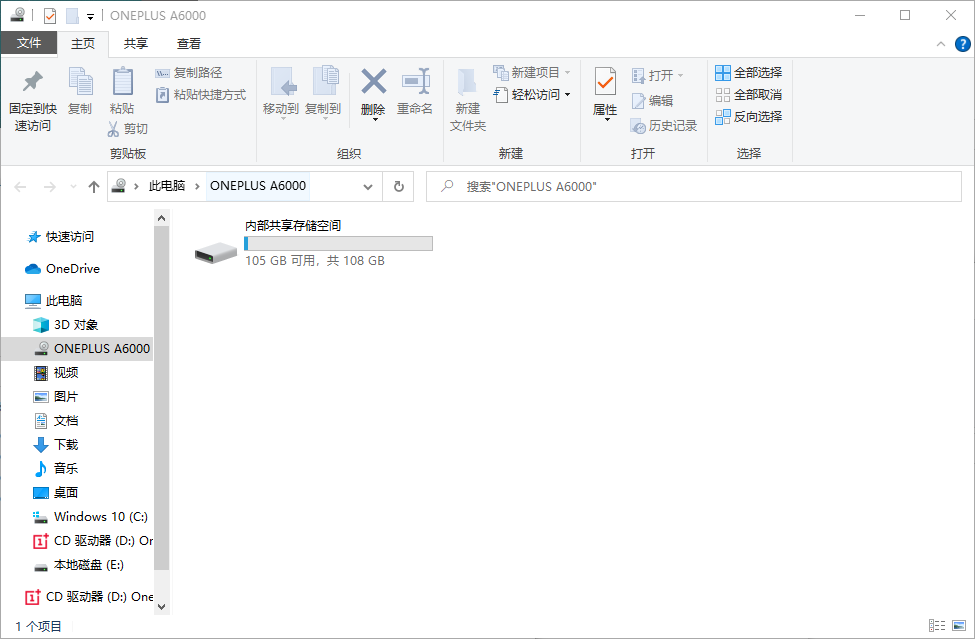Click the internal storage drive icon
The image size is (975, 639).
[216, 252]
